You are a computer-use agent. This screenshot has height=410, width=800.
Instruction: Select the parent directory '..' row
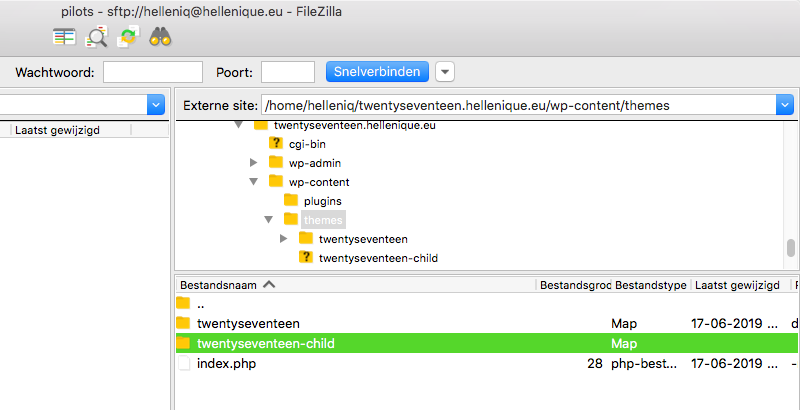[487, 304]
